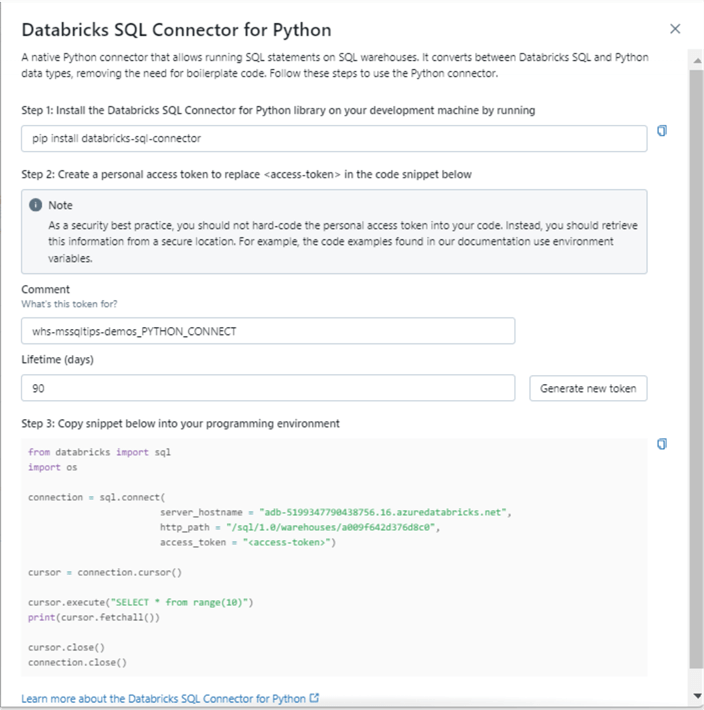The image size is (704, 710).
Task: Select the pip install databricks-sql-connector box
Action: point(334,139)
